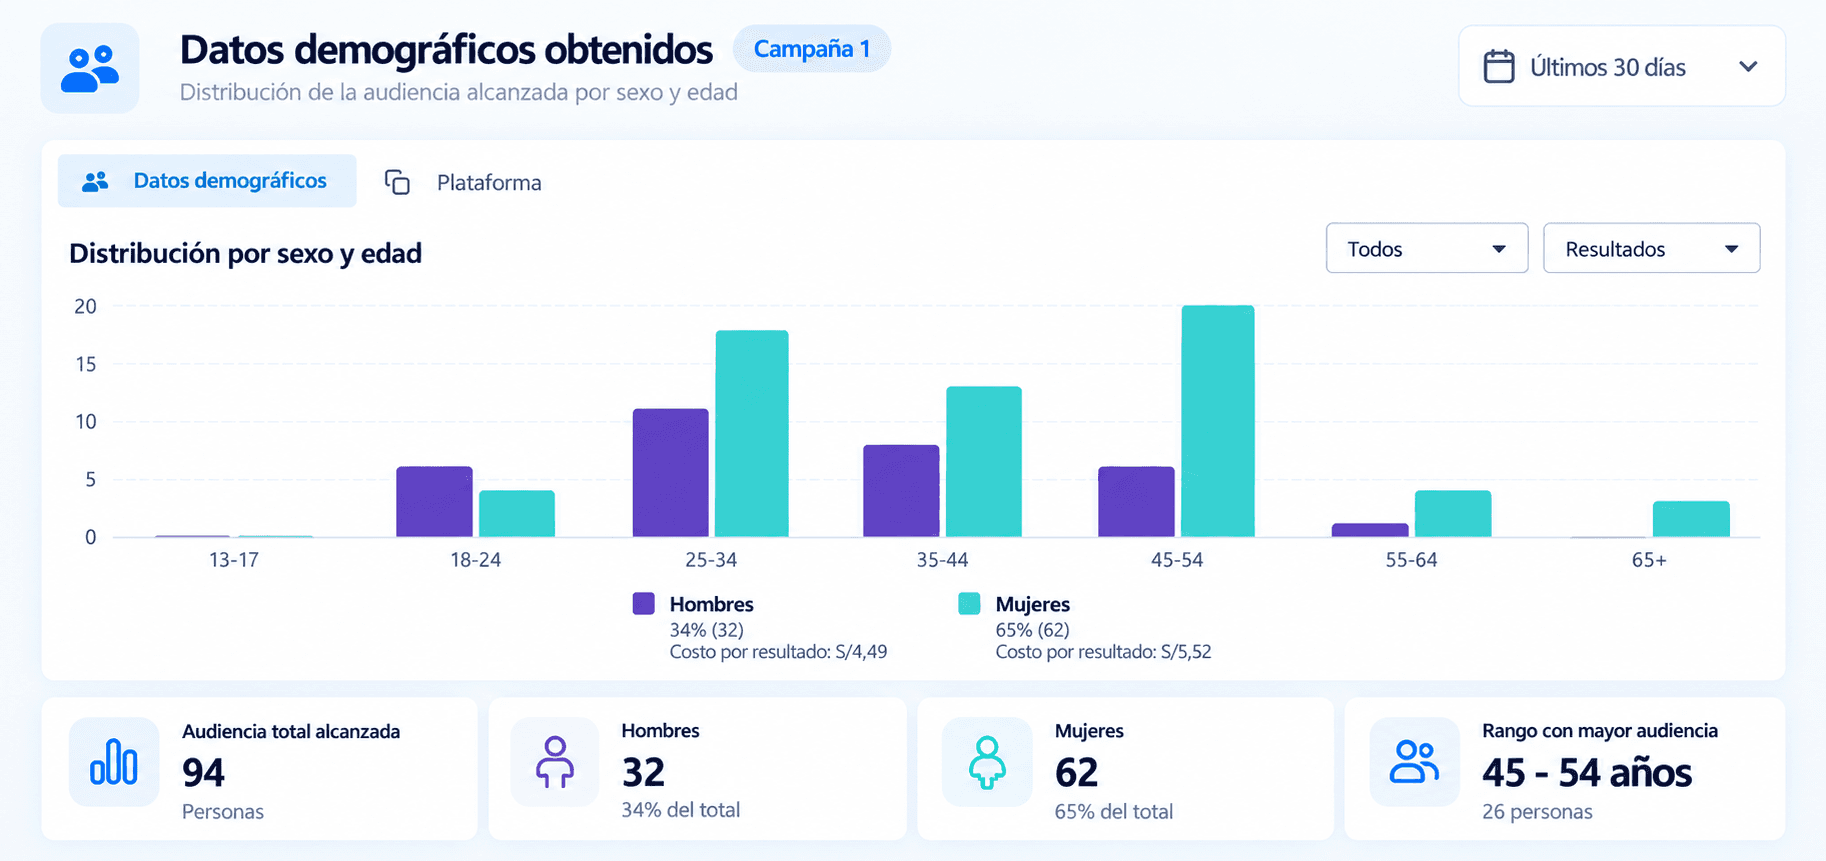Open the Resultados metric dropdown
Screen dimensions: 1826x861
point(1651,248)
